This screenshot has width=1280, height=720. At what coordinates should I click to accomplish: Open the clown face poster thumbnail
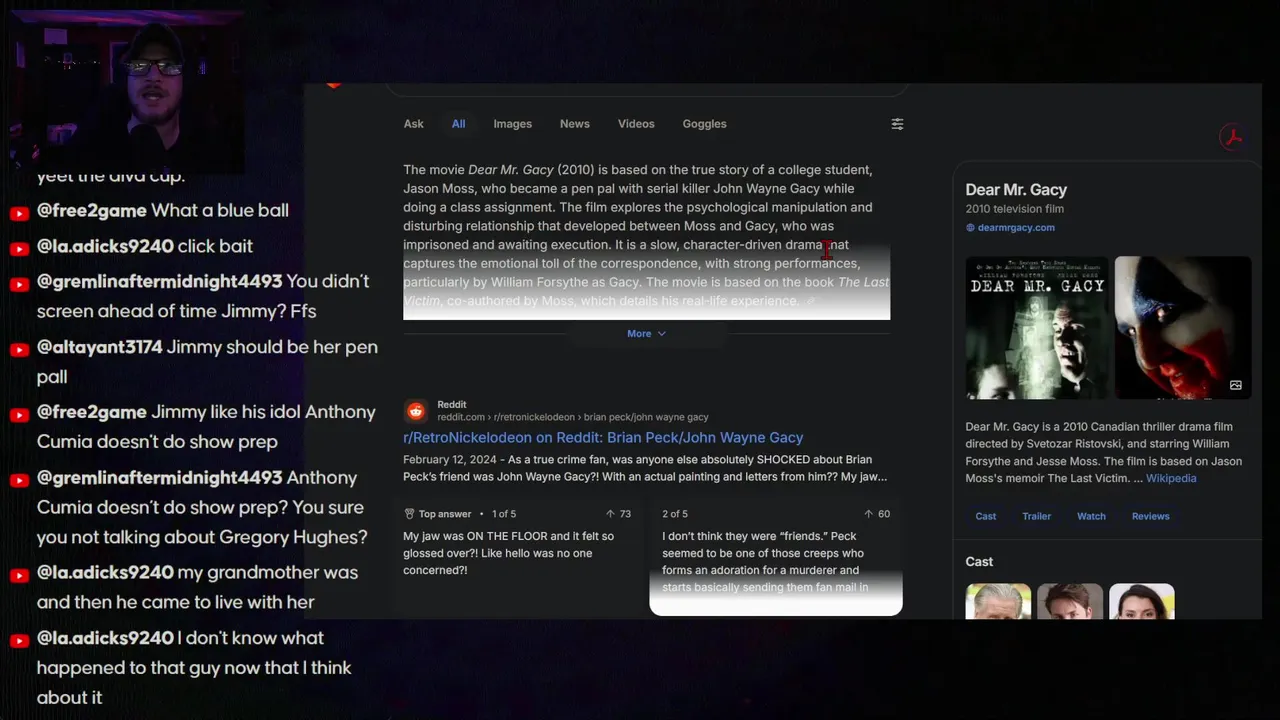(x=1183, y=328)
